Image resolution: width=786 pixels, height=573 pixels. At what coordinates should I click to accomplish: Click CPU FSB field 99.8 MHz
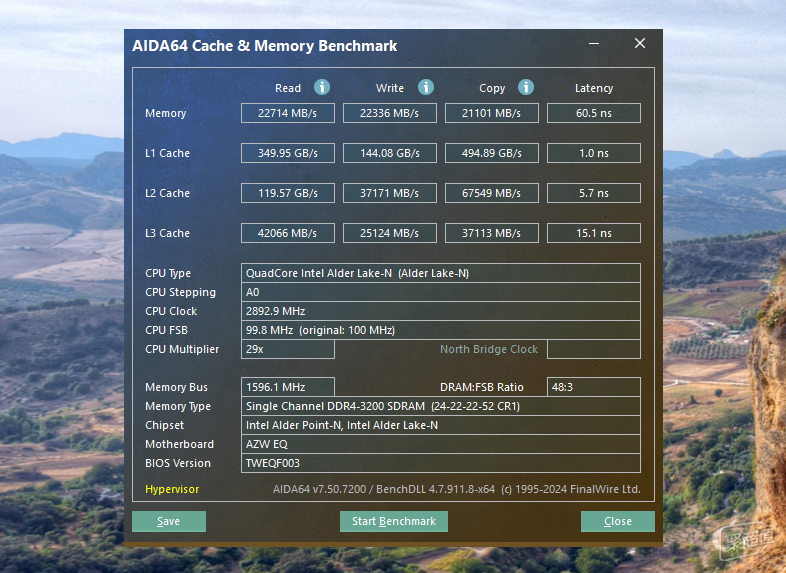click(441, 330)
